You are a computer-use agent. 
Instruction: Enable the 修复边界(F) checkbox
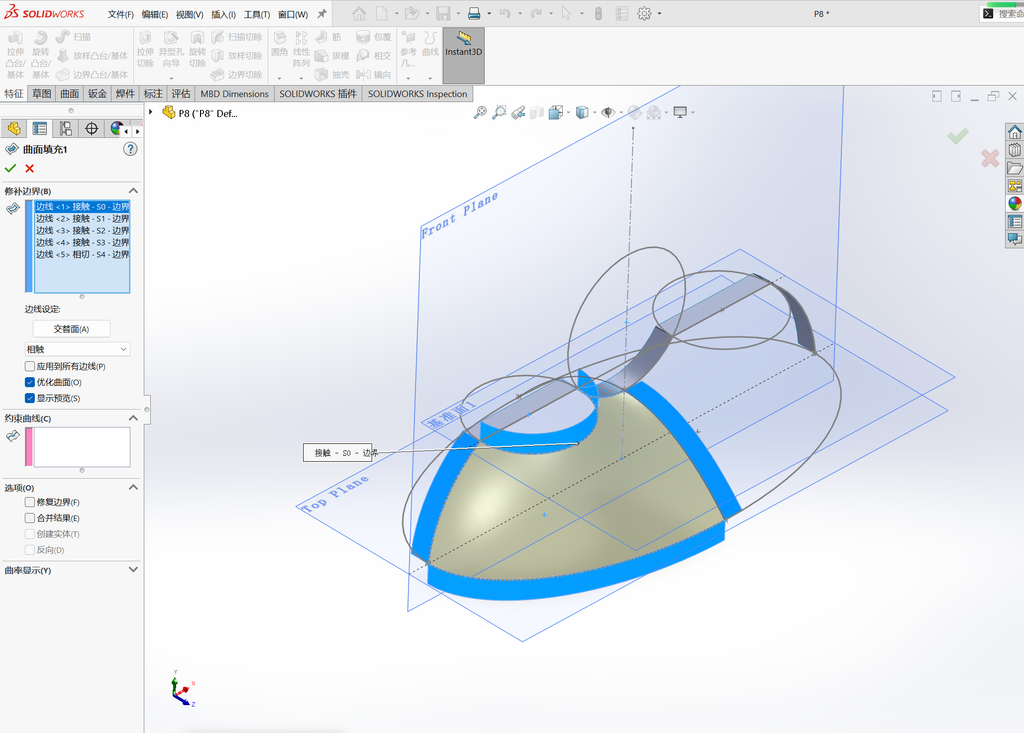pos(30,502)
